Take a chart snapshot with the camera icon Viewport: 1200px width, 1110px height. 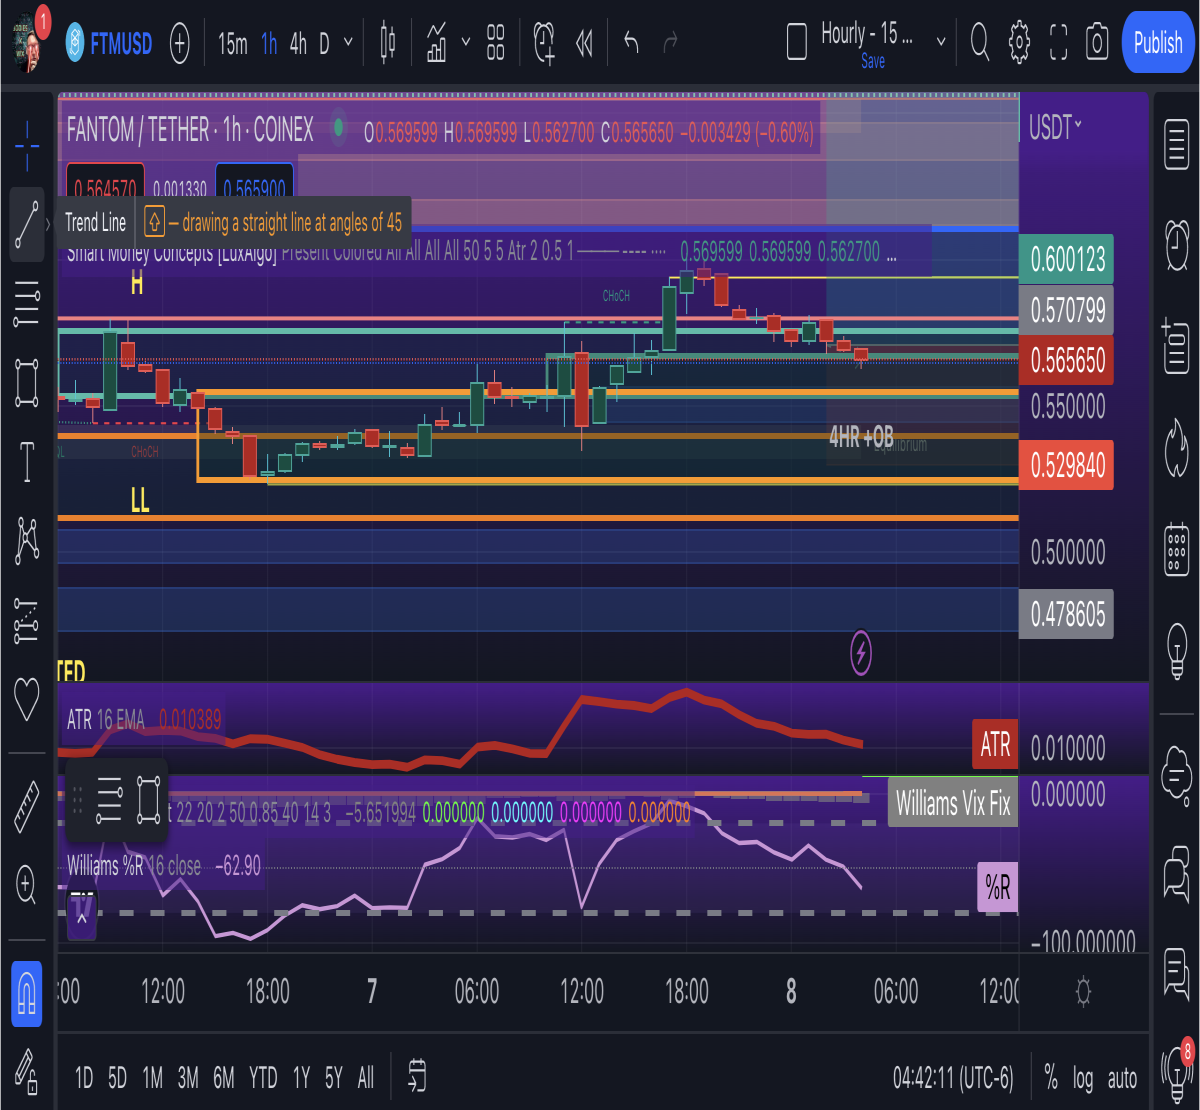pyautogui.click(x=1098, y=42)
